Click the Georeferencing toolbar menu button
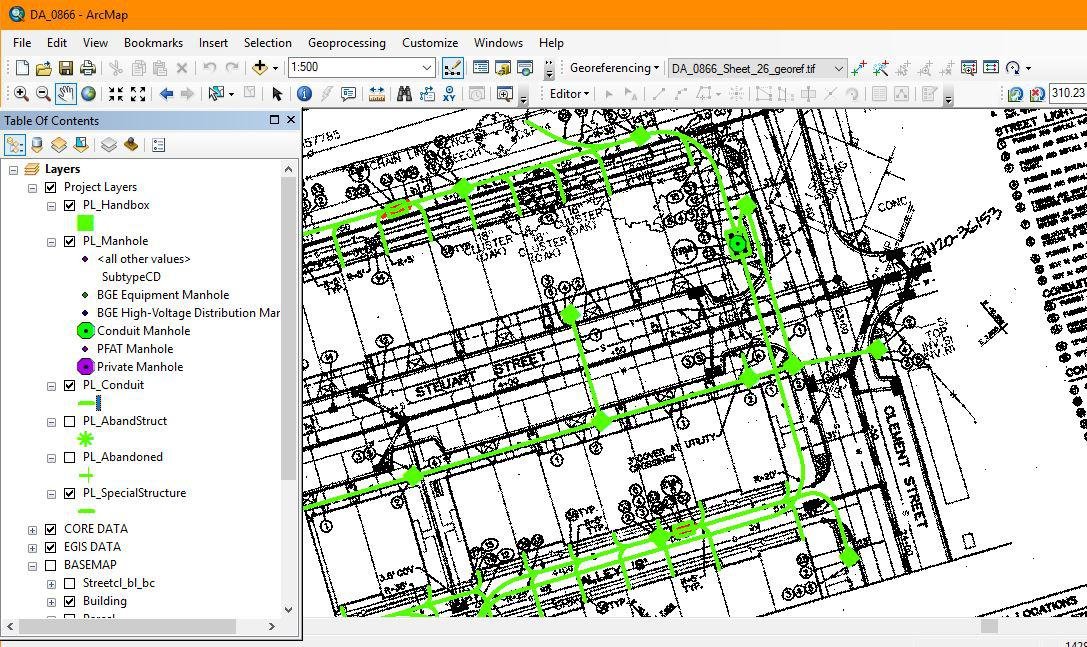The width and height of the screenshot is (1087, 647). [x=614, y=68]
